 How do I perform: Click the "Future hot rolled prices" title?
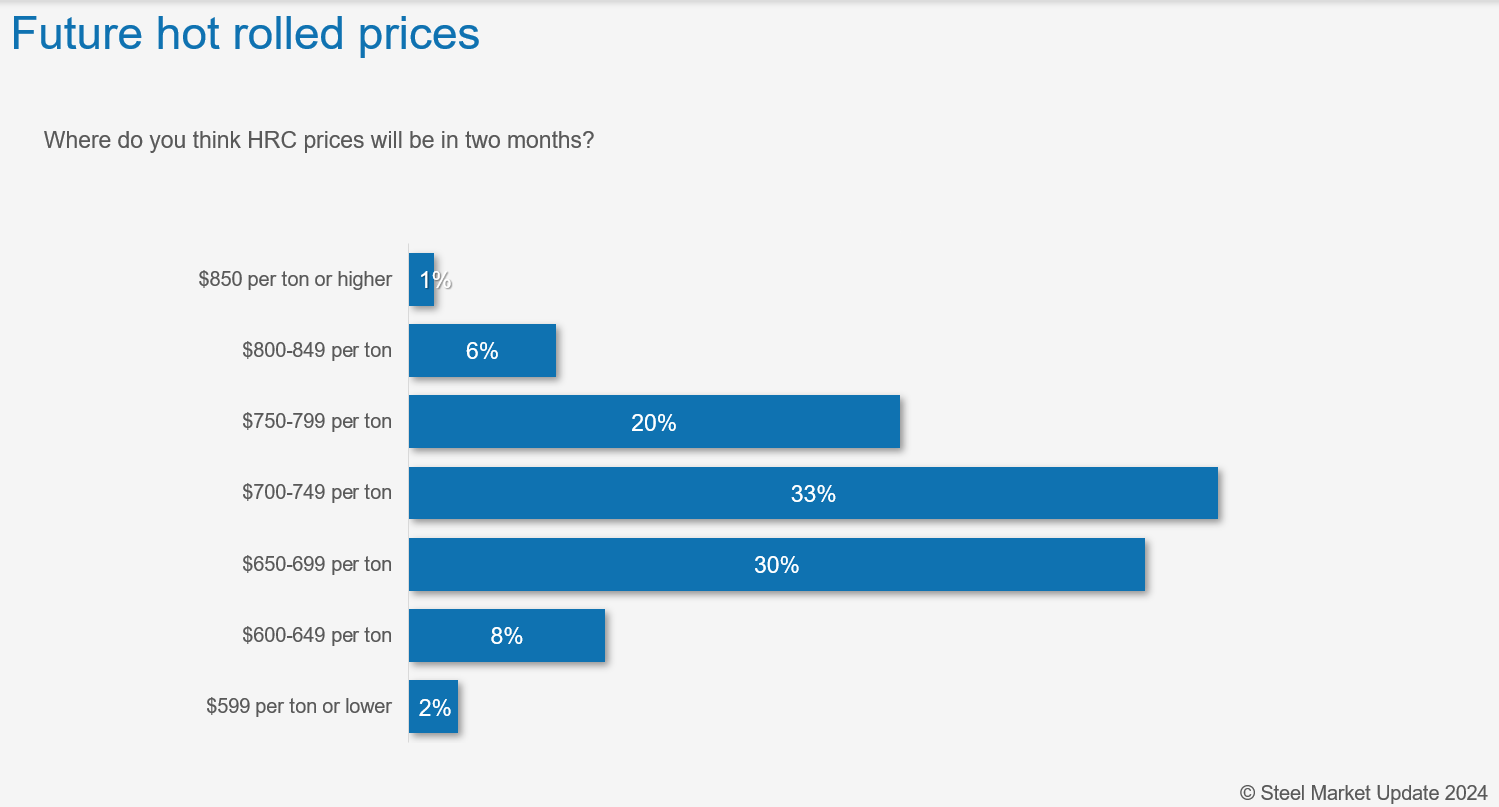coord(245,34)
